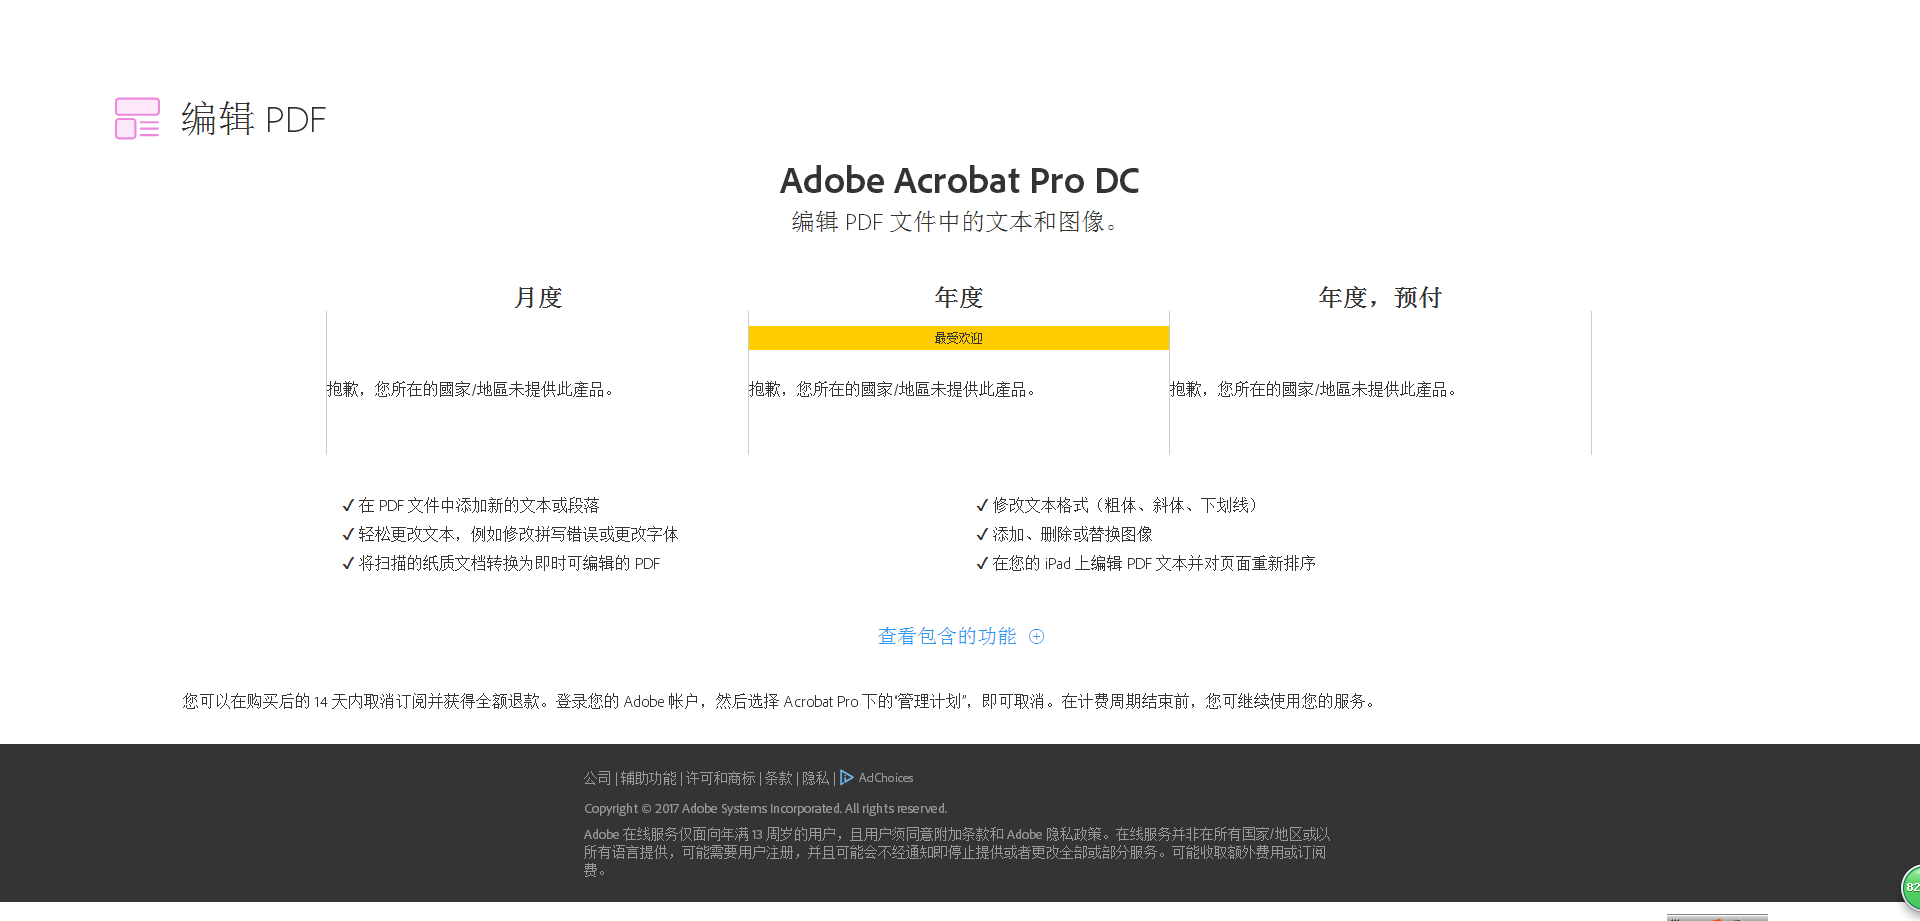Viewport: 1920px width, 921px height.
Task: Click the blue AdChoices triangle icon
Action: pyautogui.click(x=847, y=778)
